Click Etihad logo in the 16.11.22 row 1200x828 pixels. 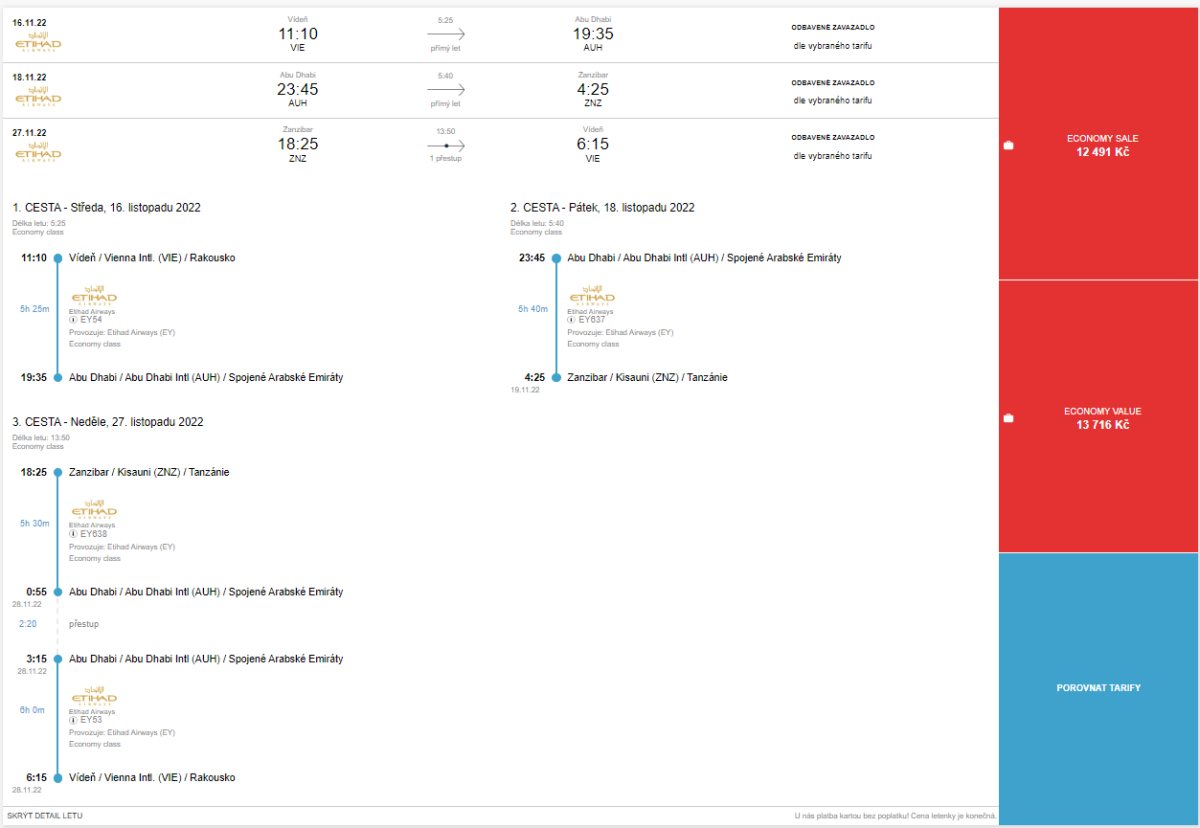(x=38, y=45)
